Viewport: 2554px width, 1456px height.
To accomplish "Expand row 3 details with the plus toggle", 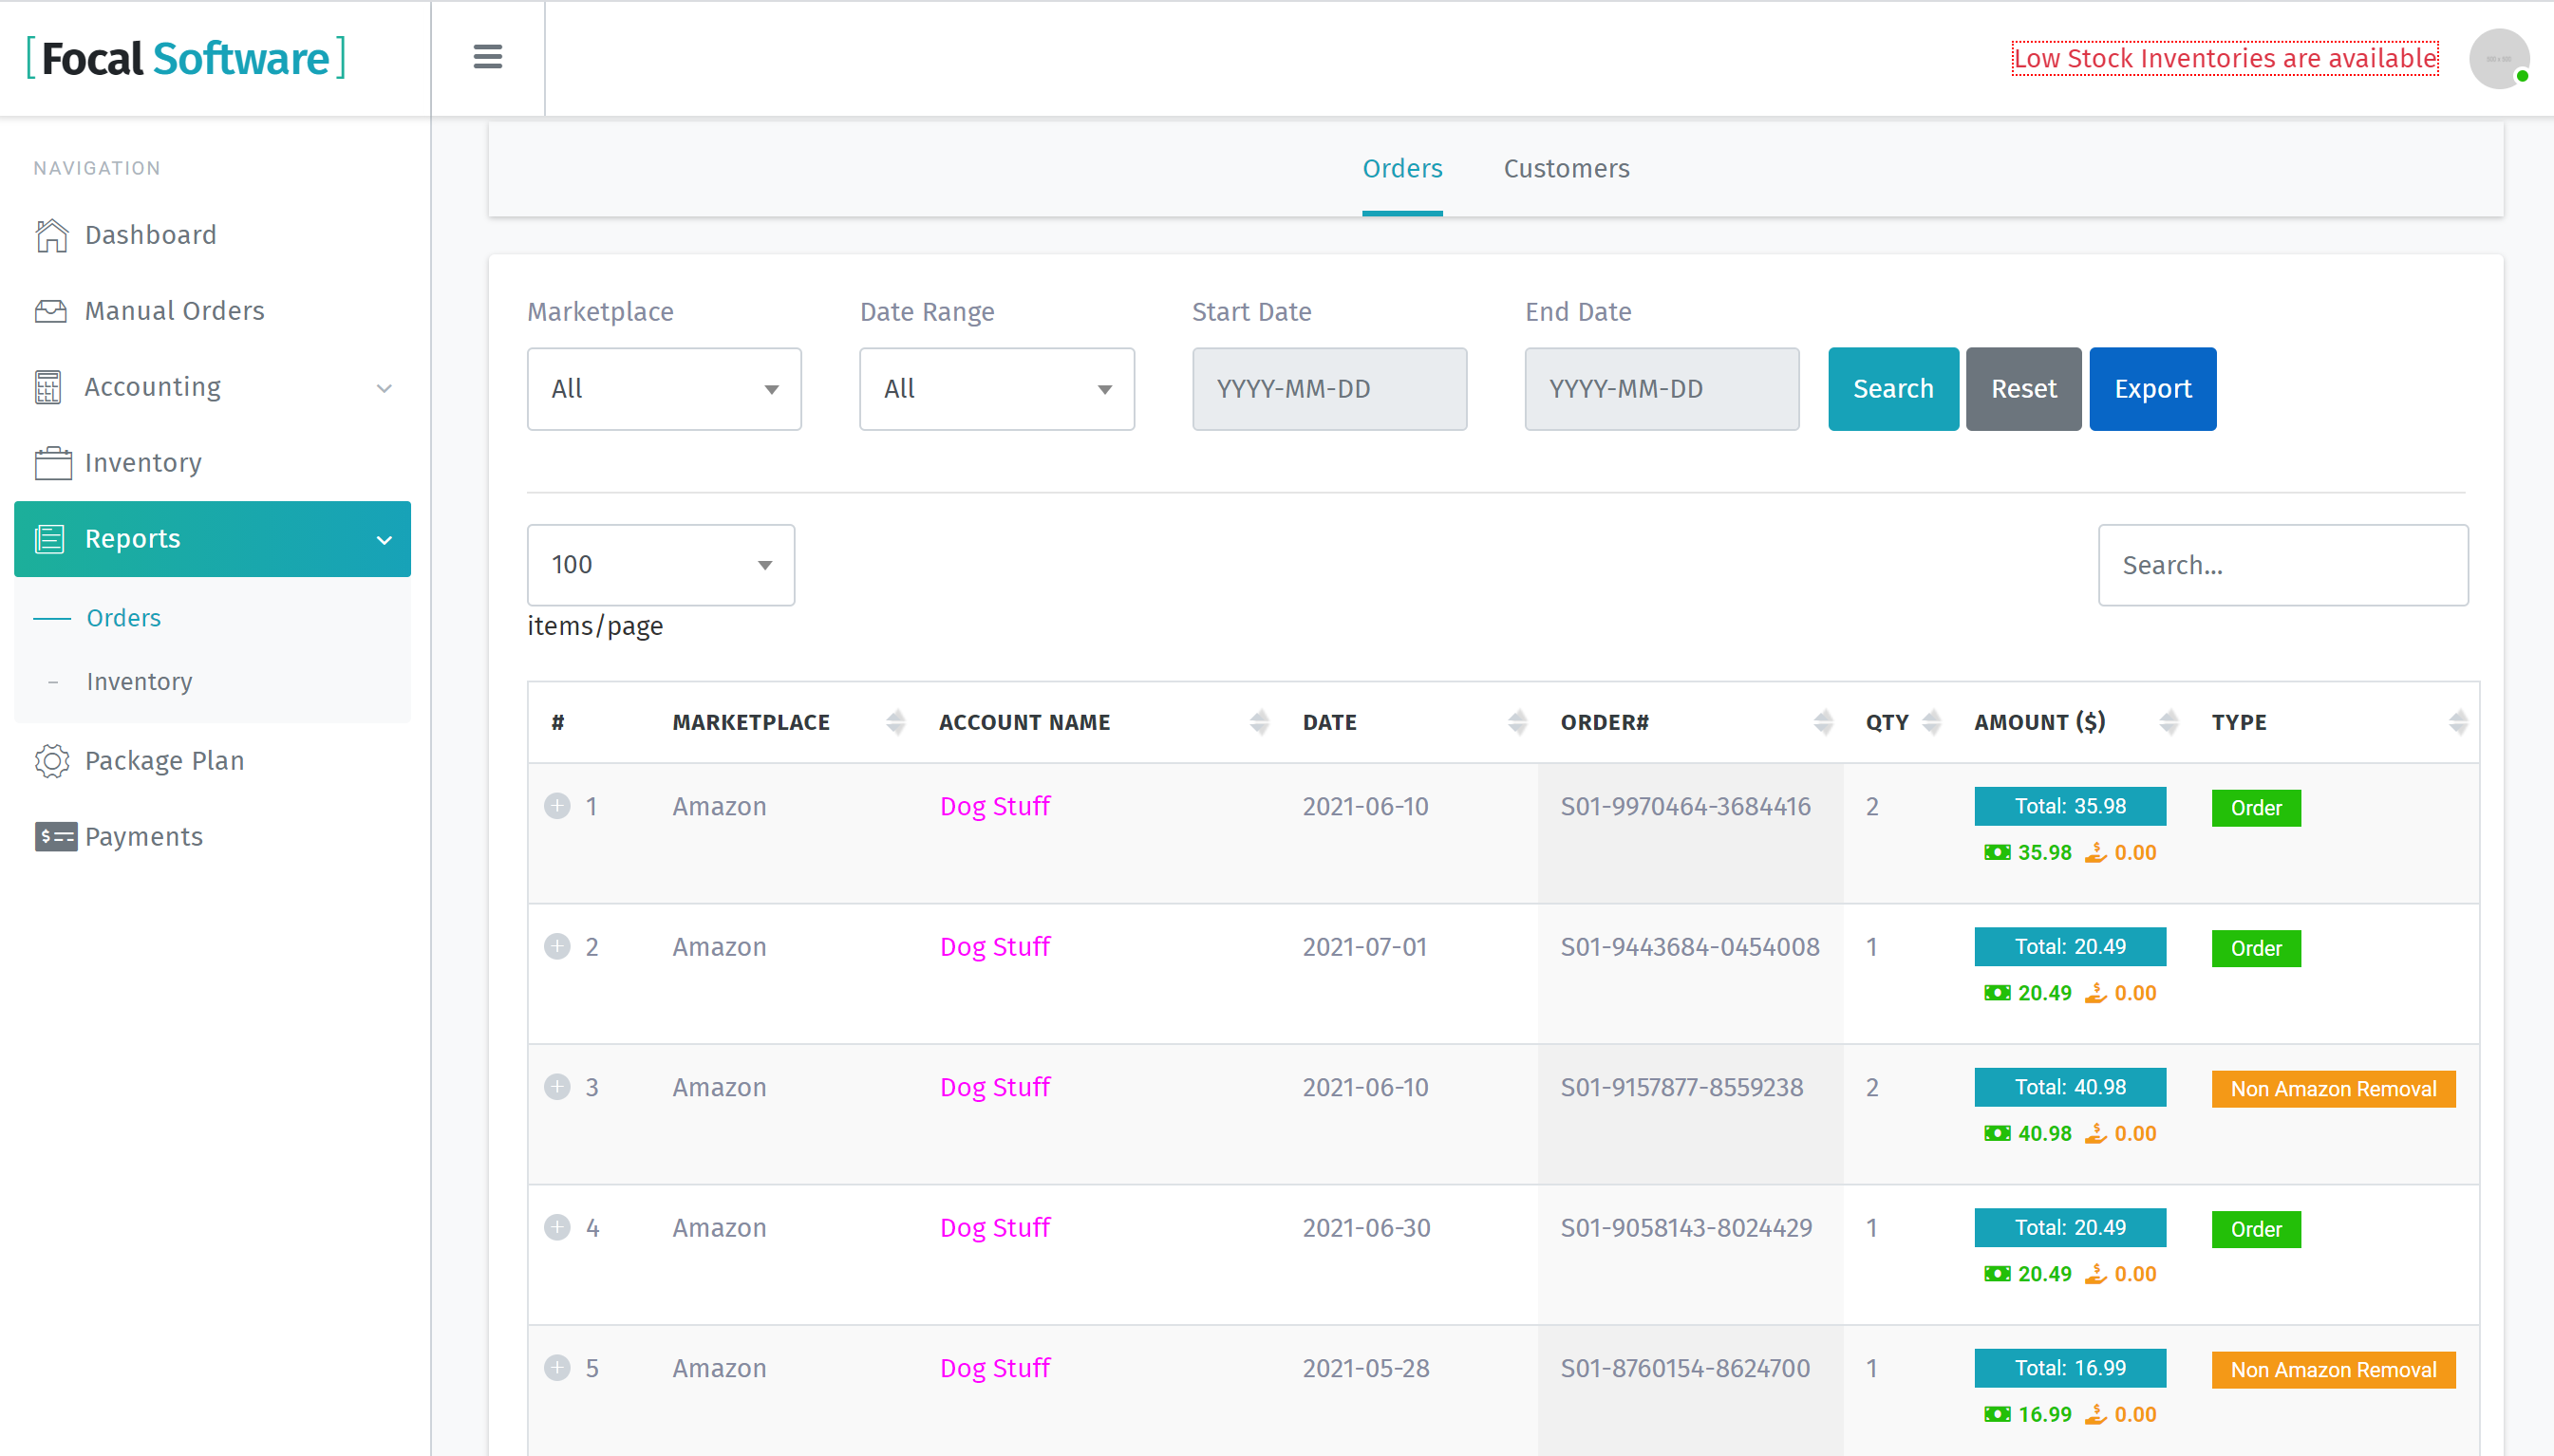I will 557,1087.
